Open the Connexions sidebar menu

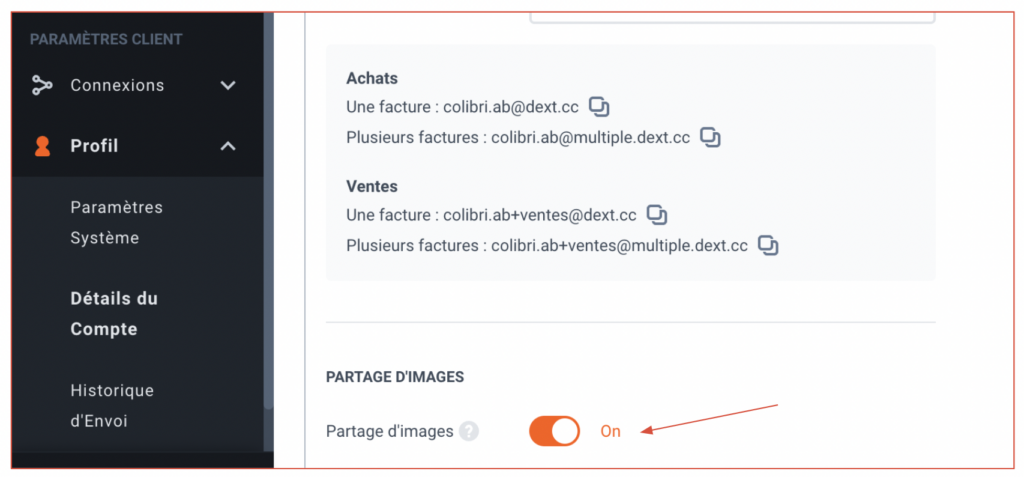click(137, 86)
